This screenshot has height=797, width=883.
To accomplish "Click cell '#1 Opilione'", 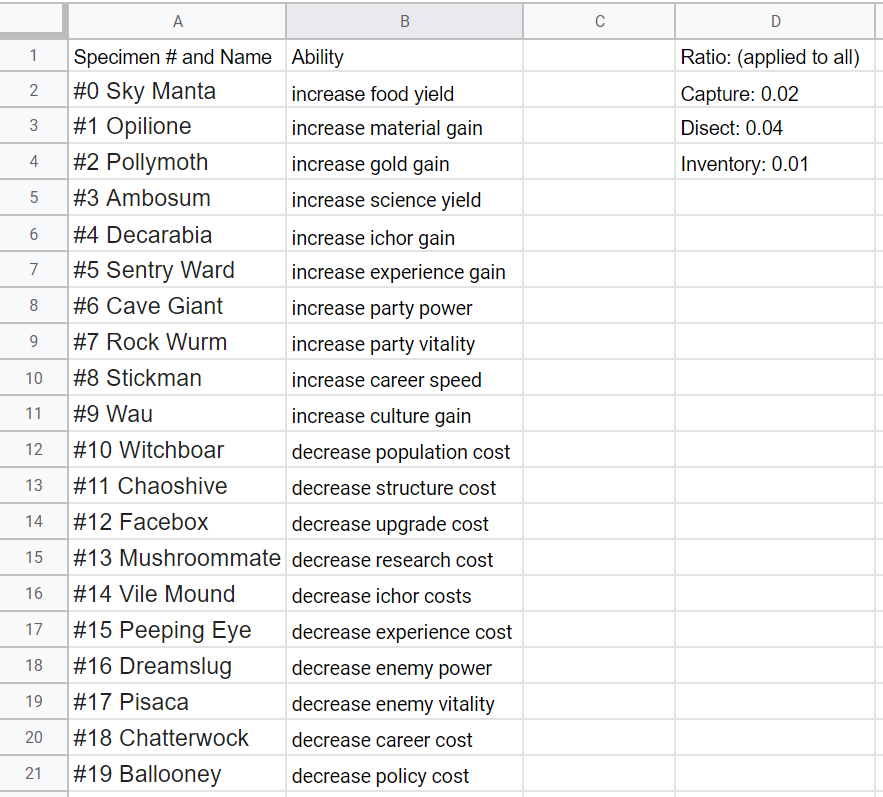I will coord(177,126).
